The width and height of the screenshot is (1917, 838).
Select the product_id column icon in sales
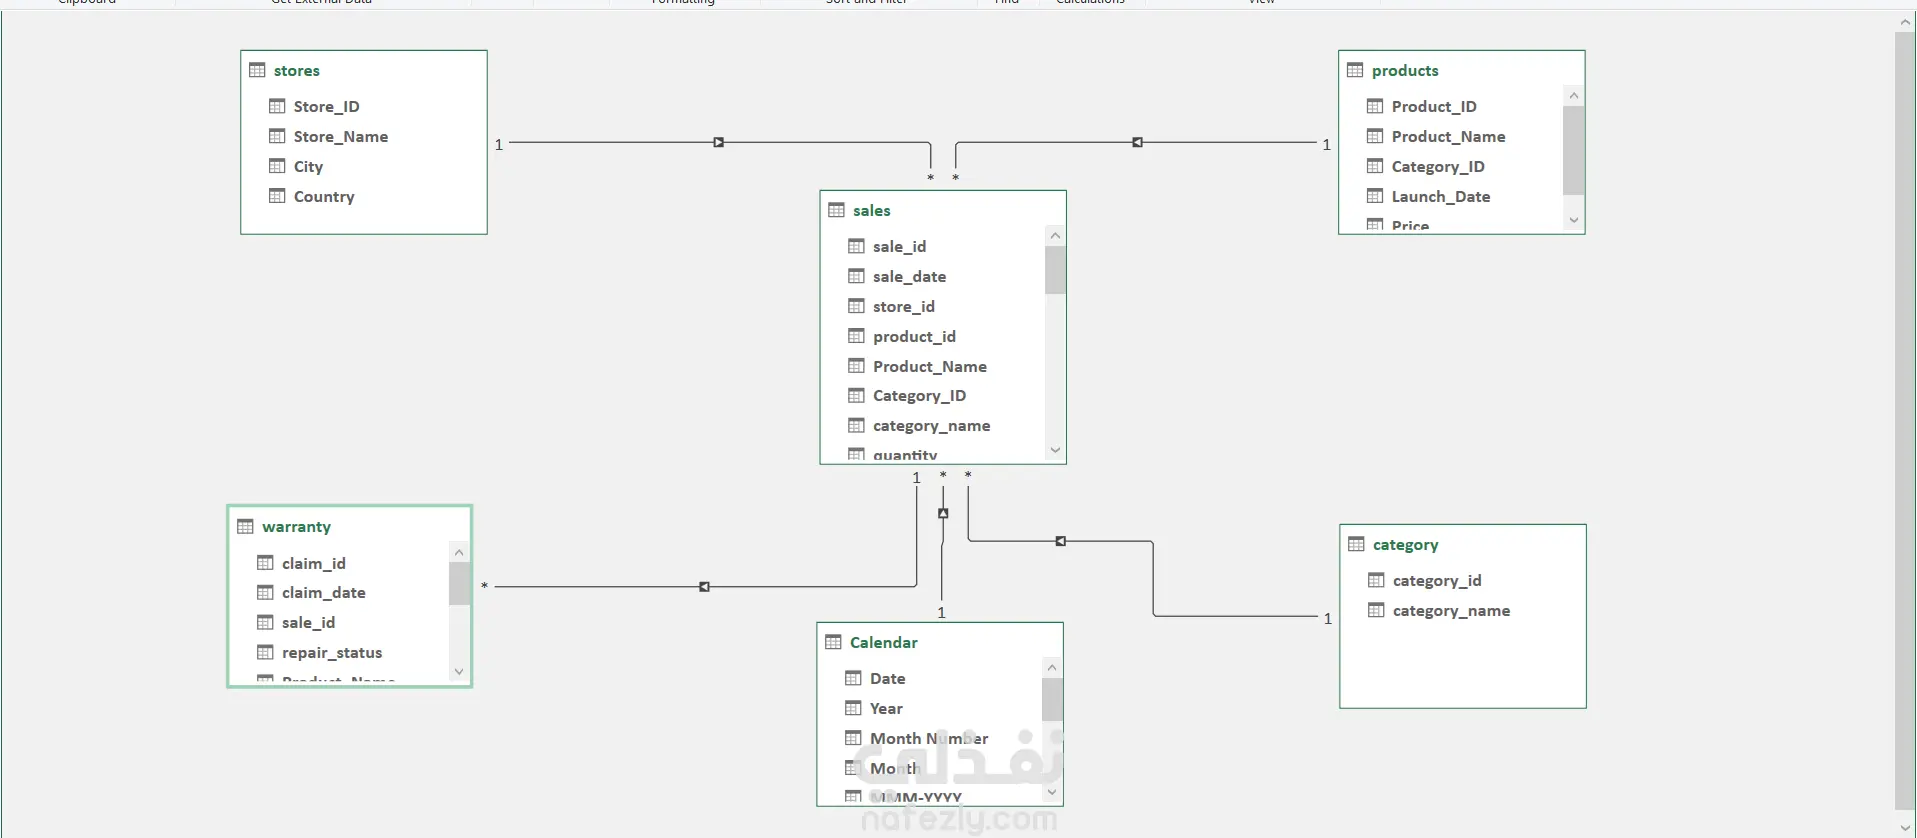(x=856, y=336)
